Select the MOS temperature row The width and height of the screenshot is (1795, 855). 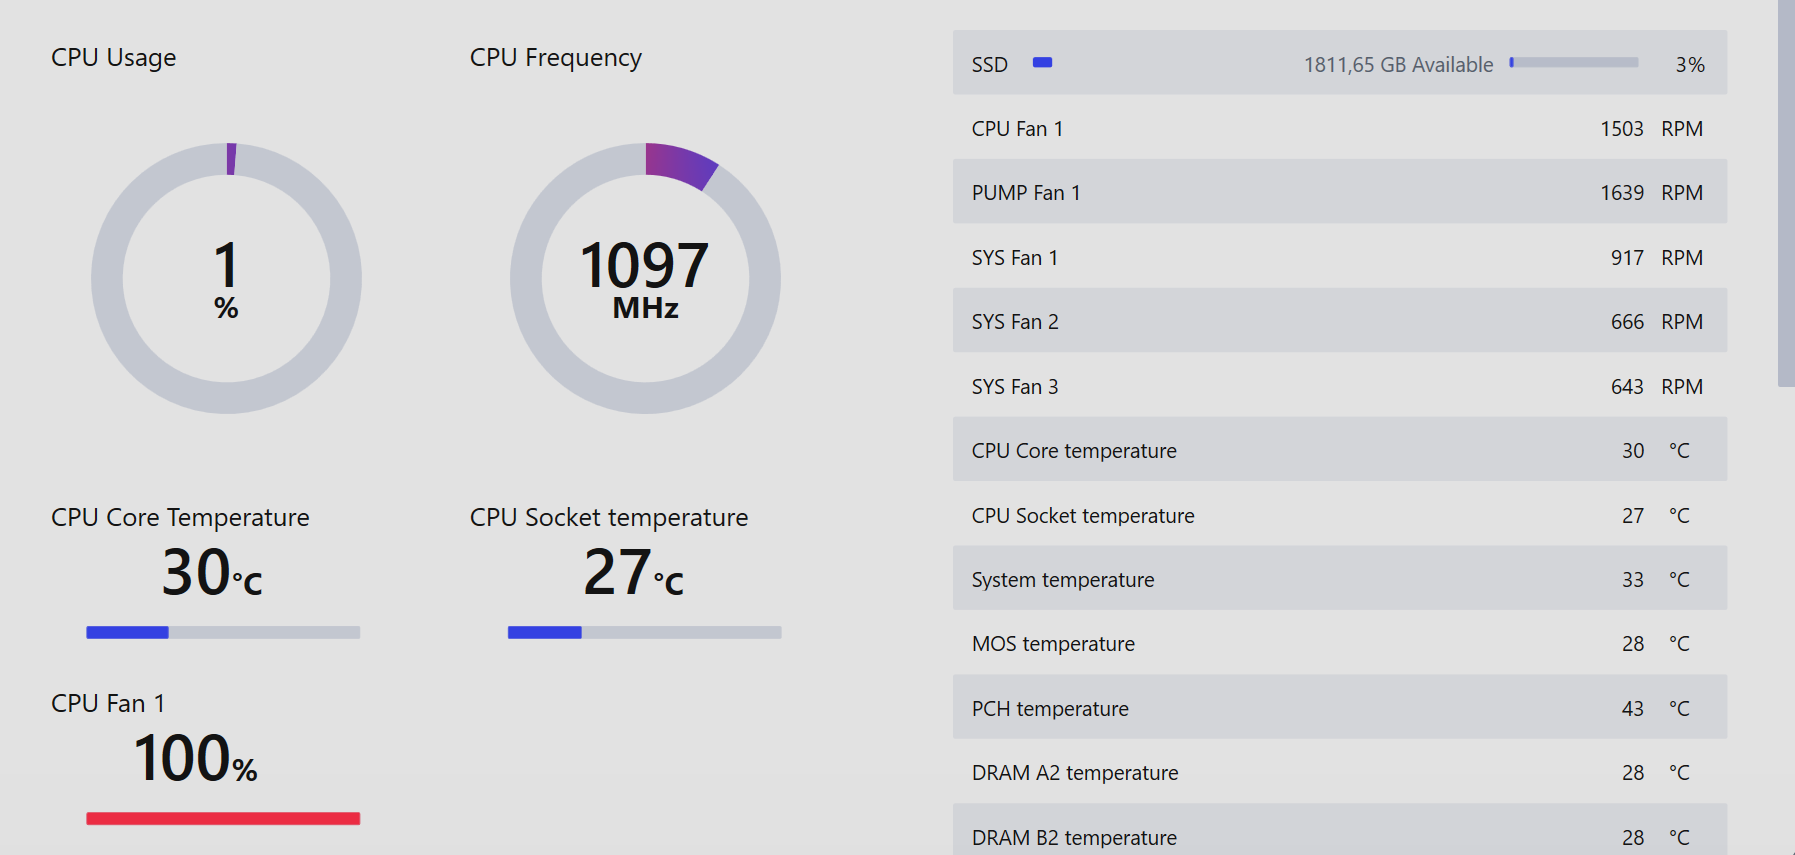[x=1339, y=643]
